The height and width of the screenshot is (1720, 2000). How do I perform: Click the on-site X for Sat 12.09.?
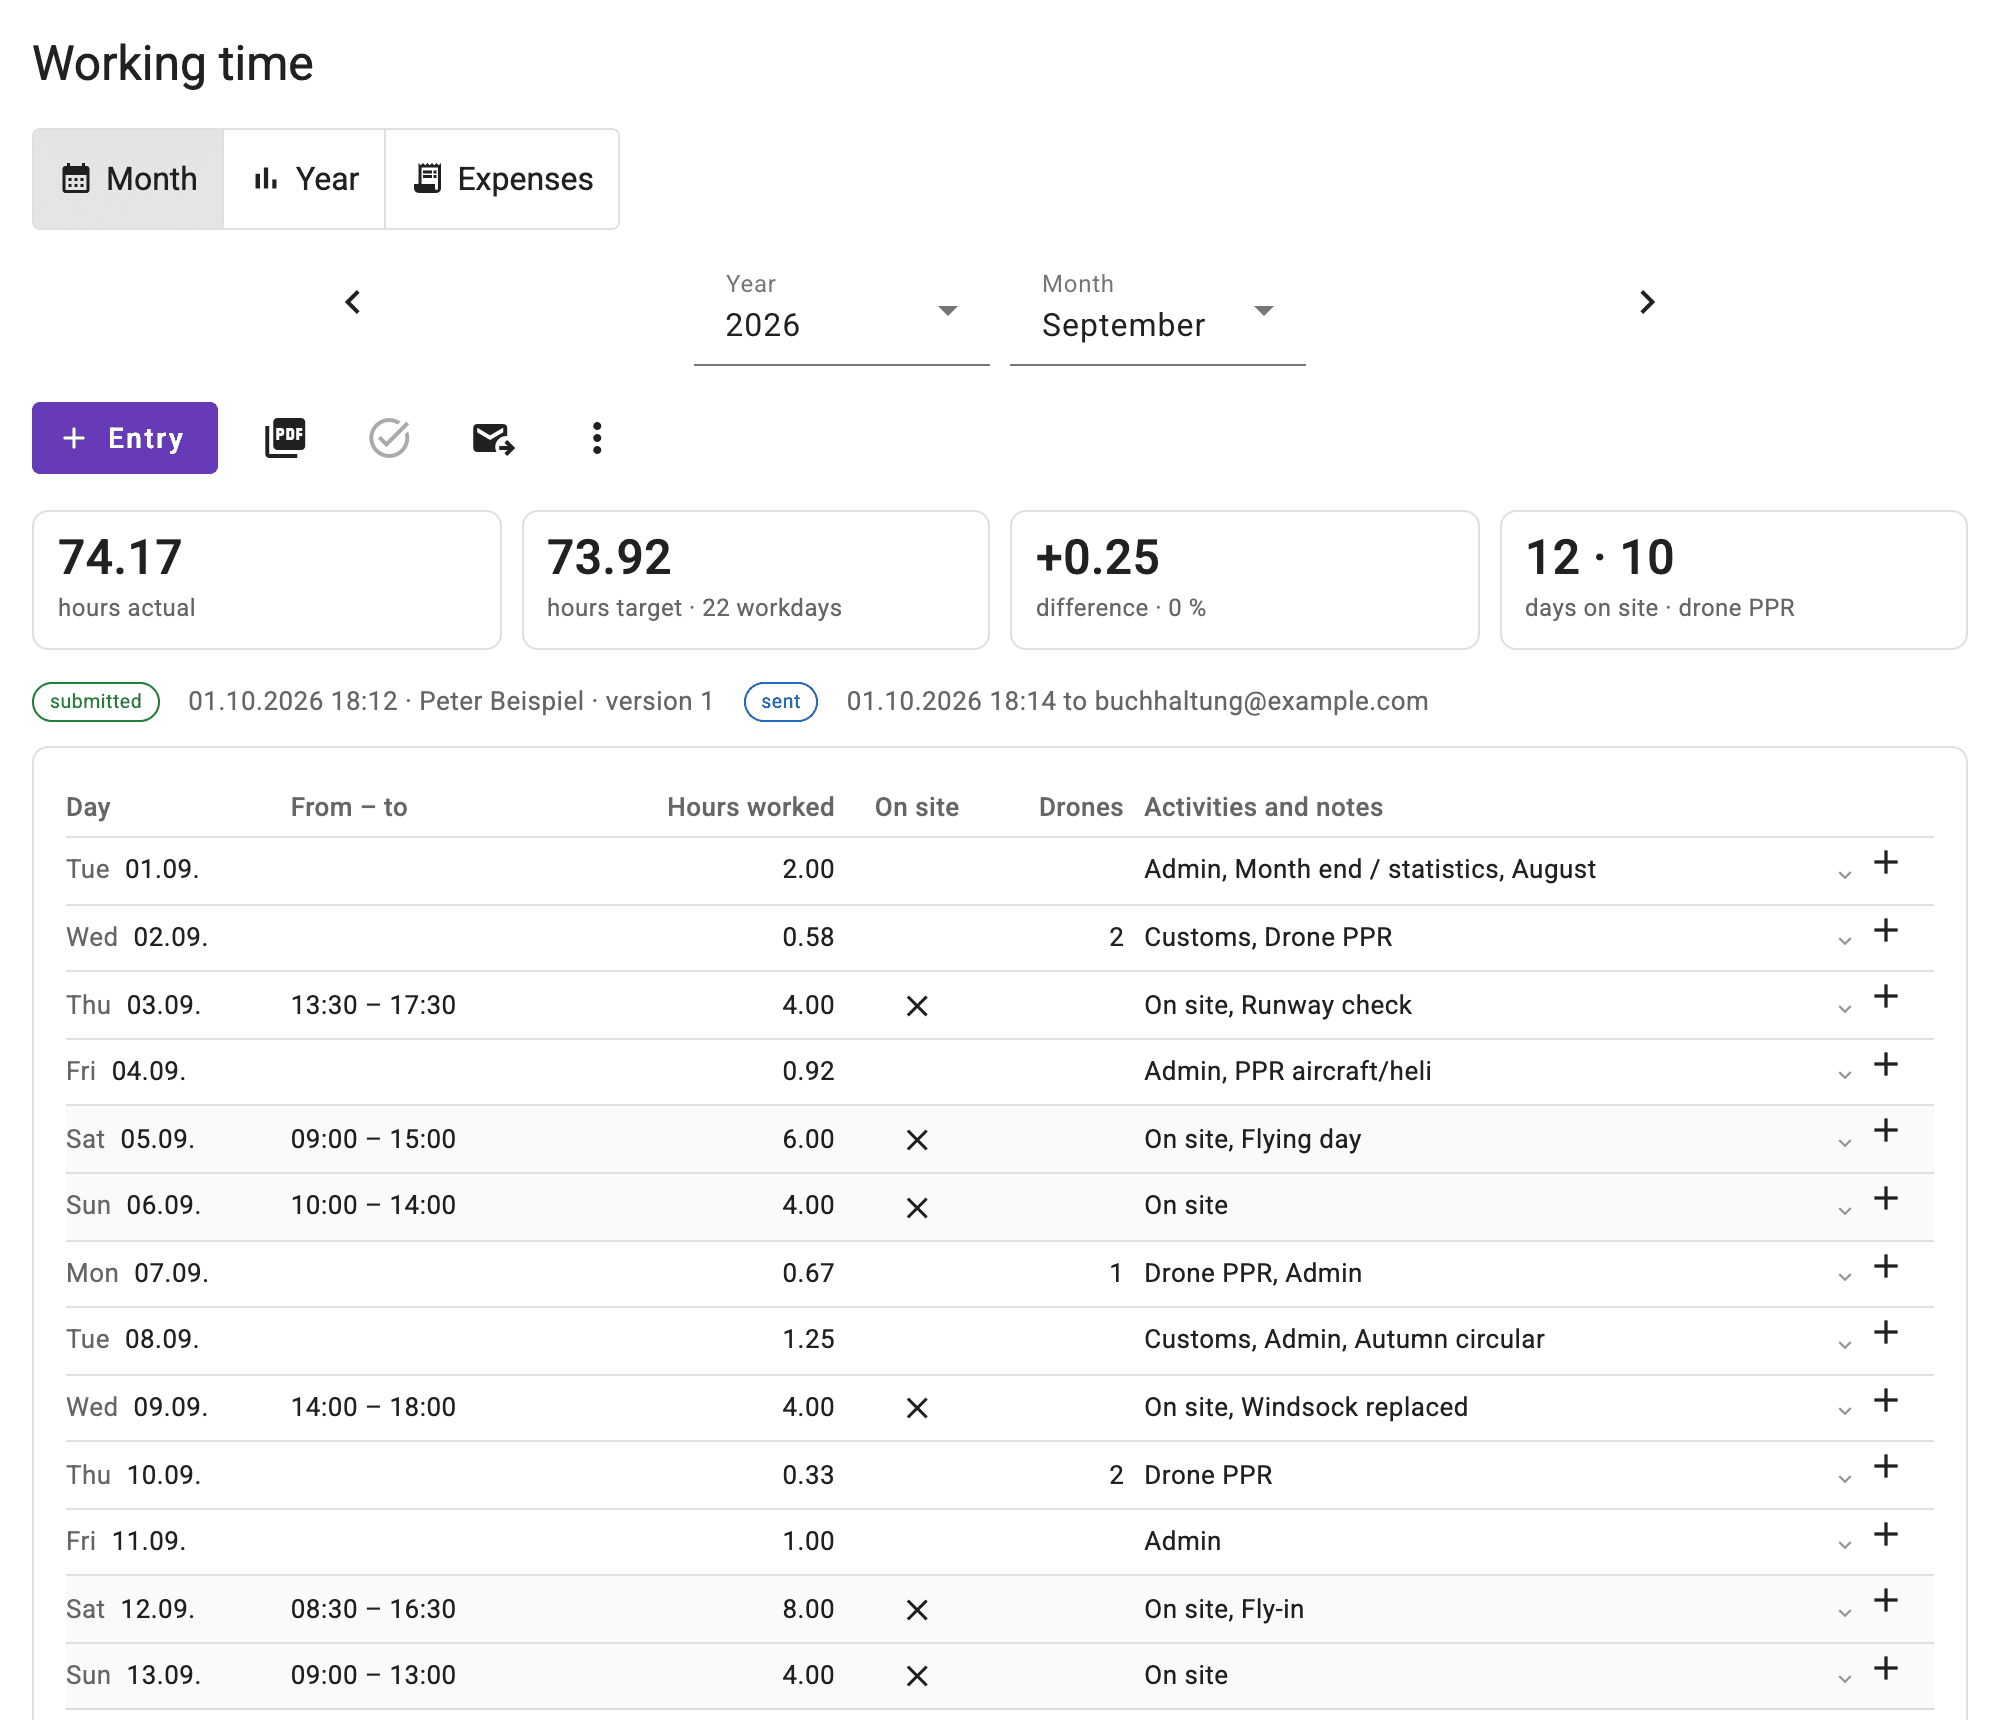pyautogui.click(x=917, y=1610)
